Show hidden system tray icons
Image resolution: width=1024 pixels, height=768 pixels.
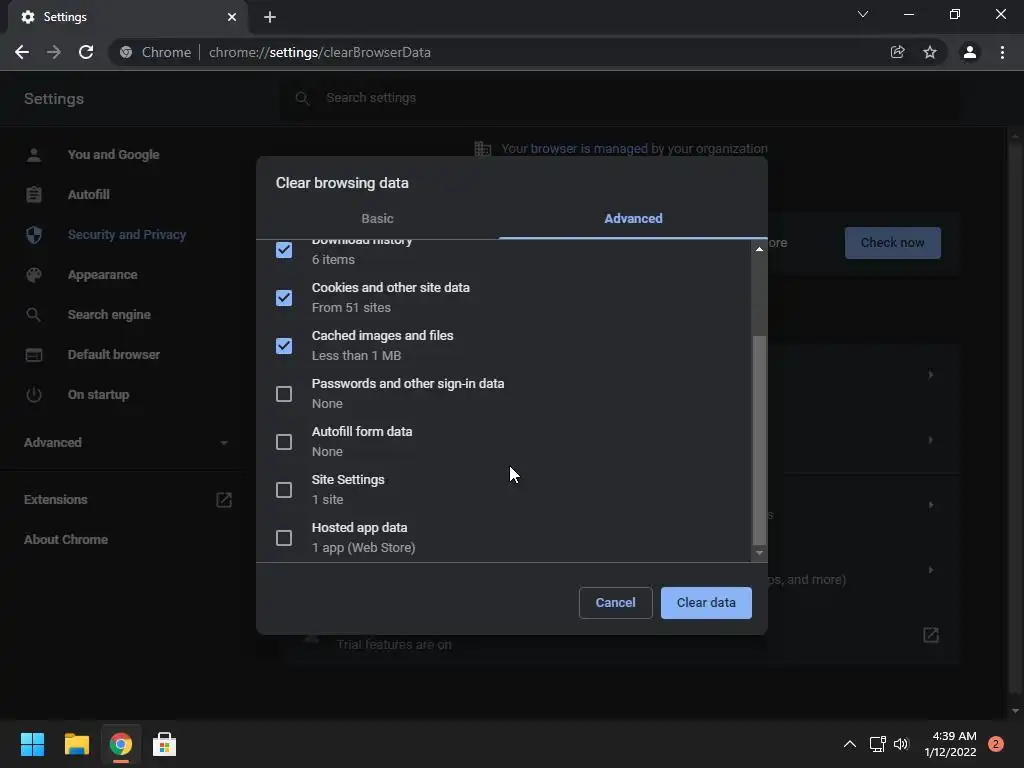[850, 744]
